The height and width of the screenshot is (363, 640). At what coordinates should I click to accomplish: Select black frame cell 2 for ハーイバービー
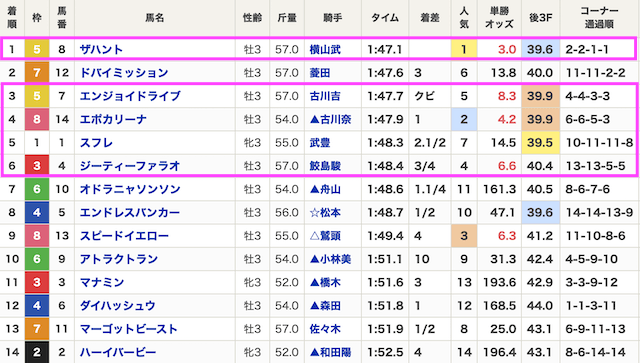[x=37, y=352]
